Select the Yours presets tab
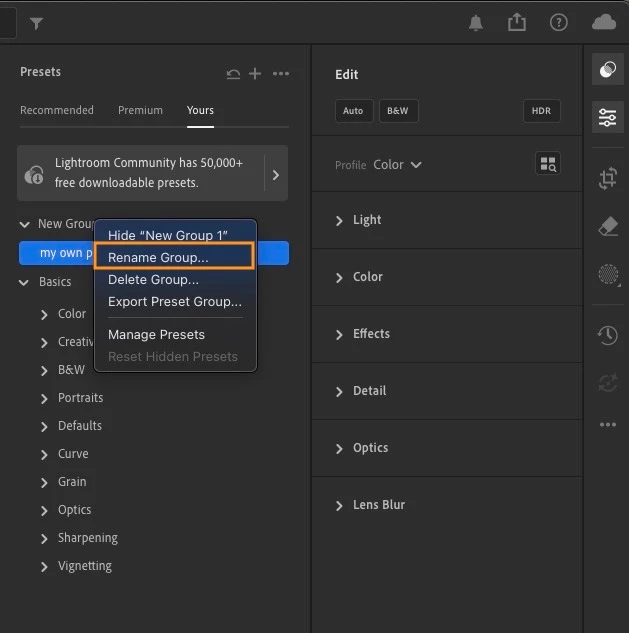 point(200,110)
